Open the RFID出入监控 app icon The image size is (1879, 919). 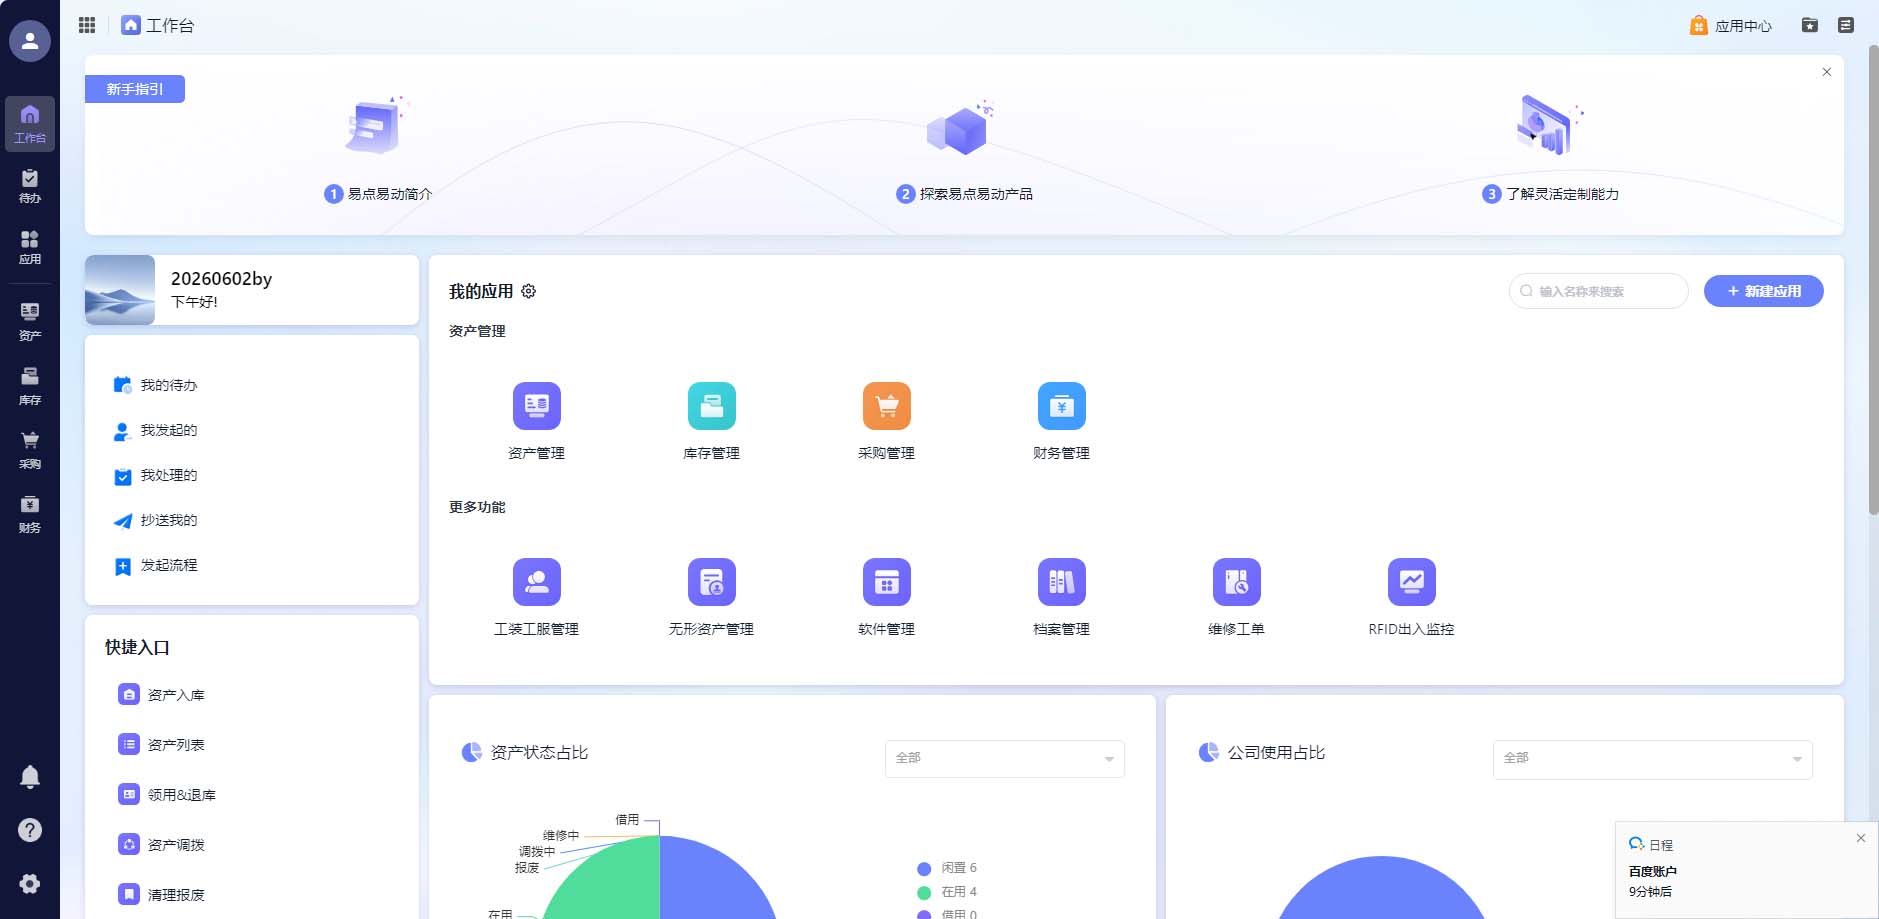[x=1412, y=582]
